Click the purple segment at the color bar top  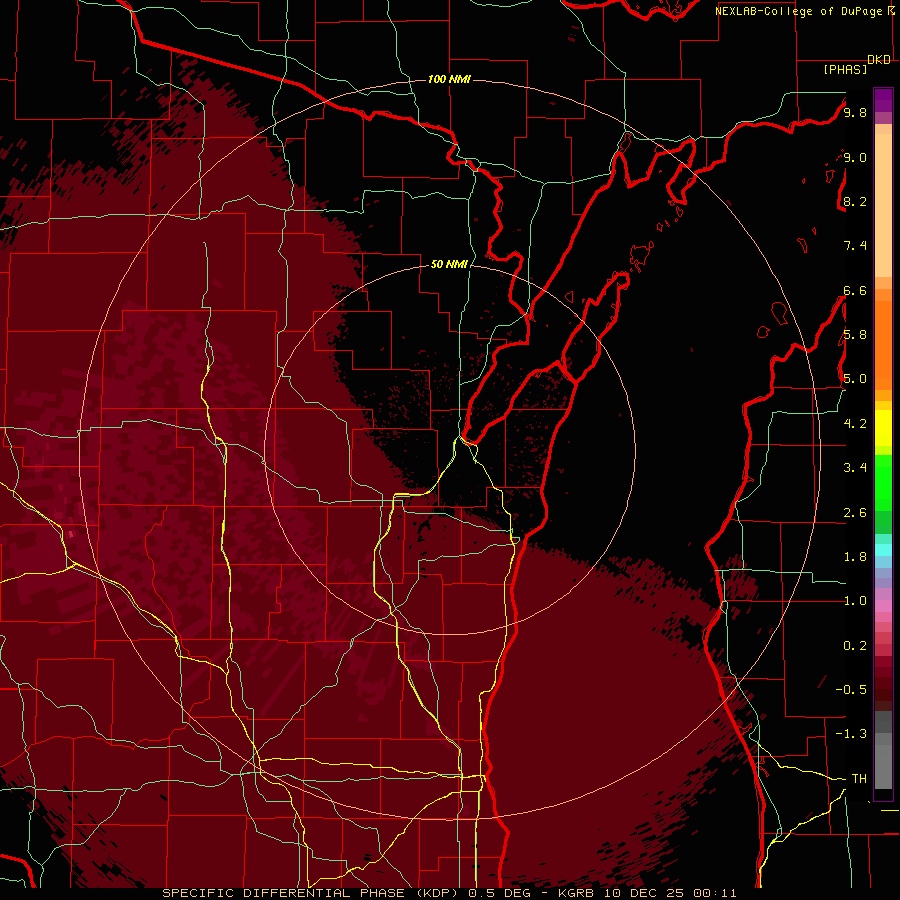click(x=883, y=100)
